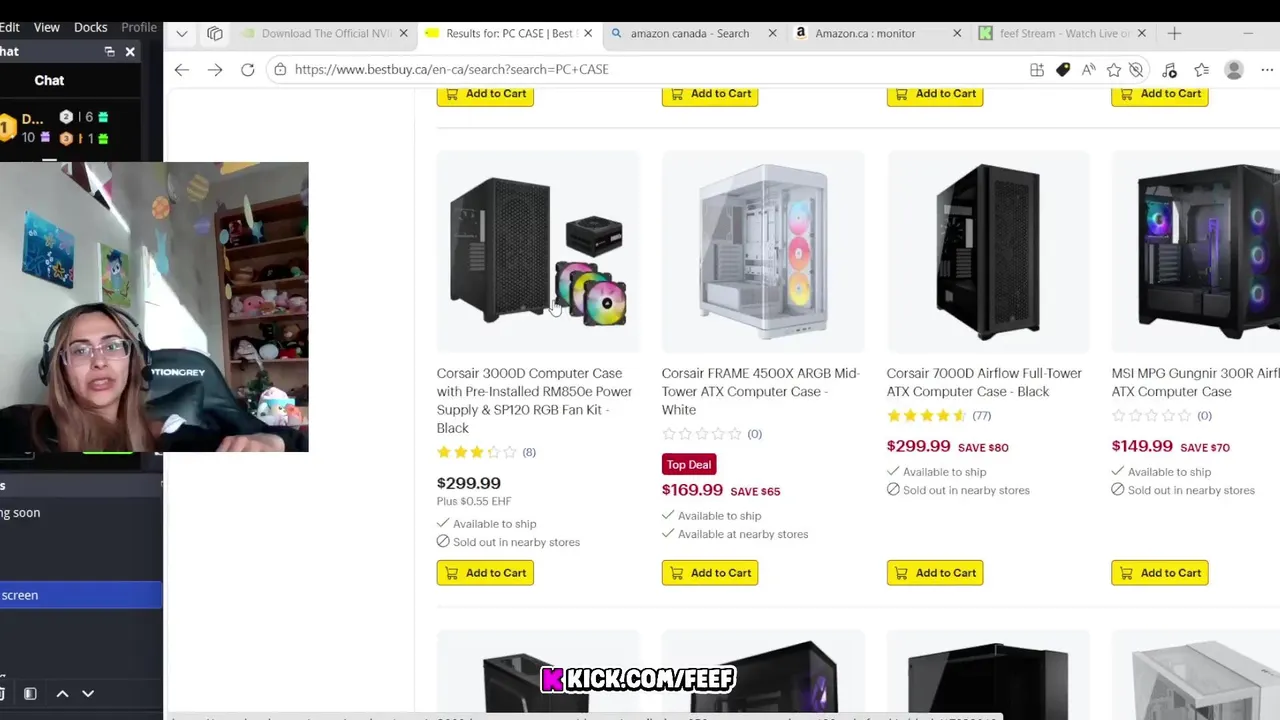1280x720 pixels.
Task: Pop out the Chat dock window
Action: point(109,51)
